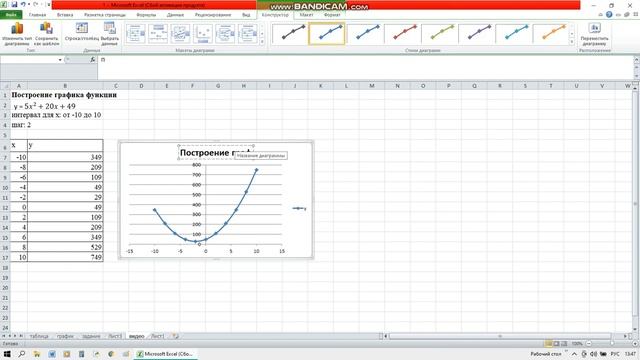Image resolution: width=640 pixels, height=360 pixels.
Task: Show hidden system tray icons
Action: point(574,354)
